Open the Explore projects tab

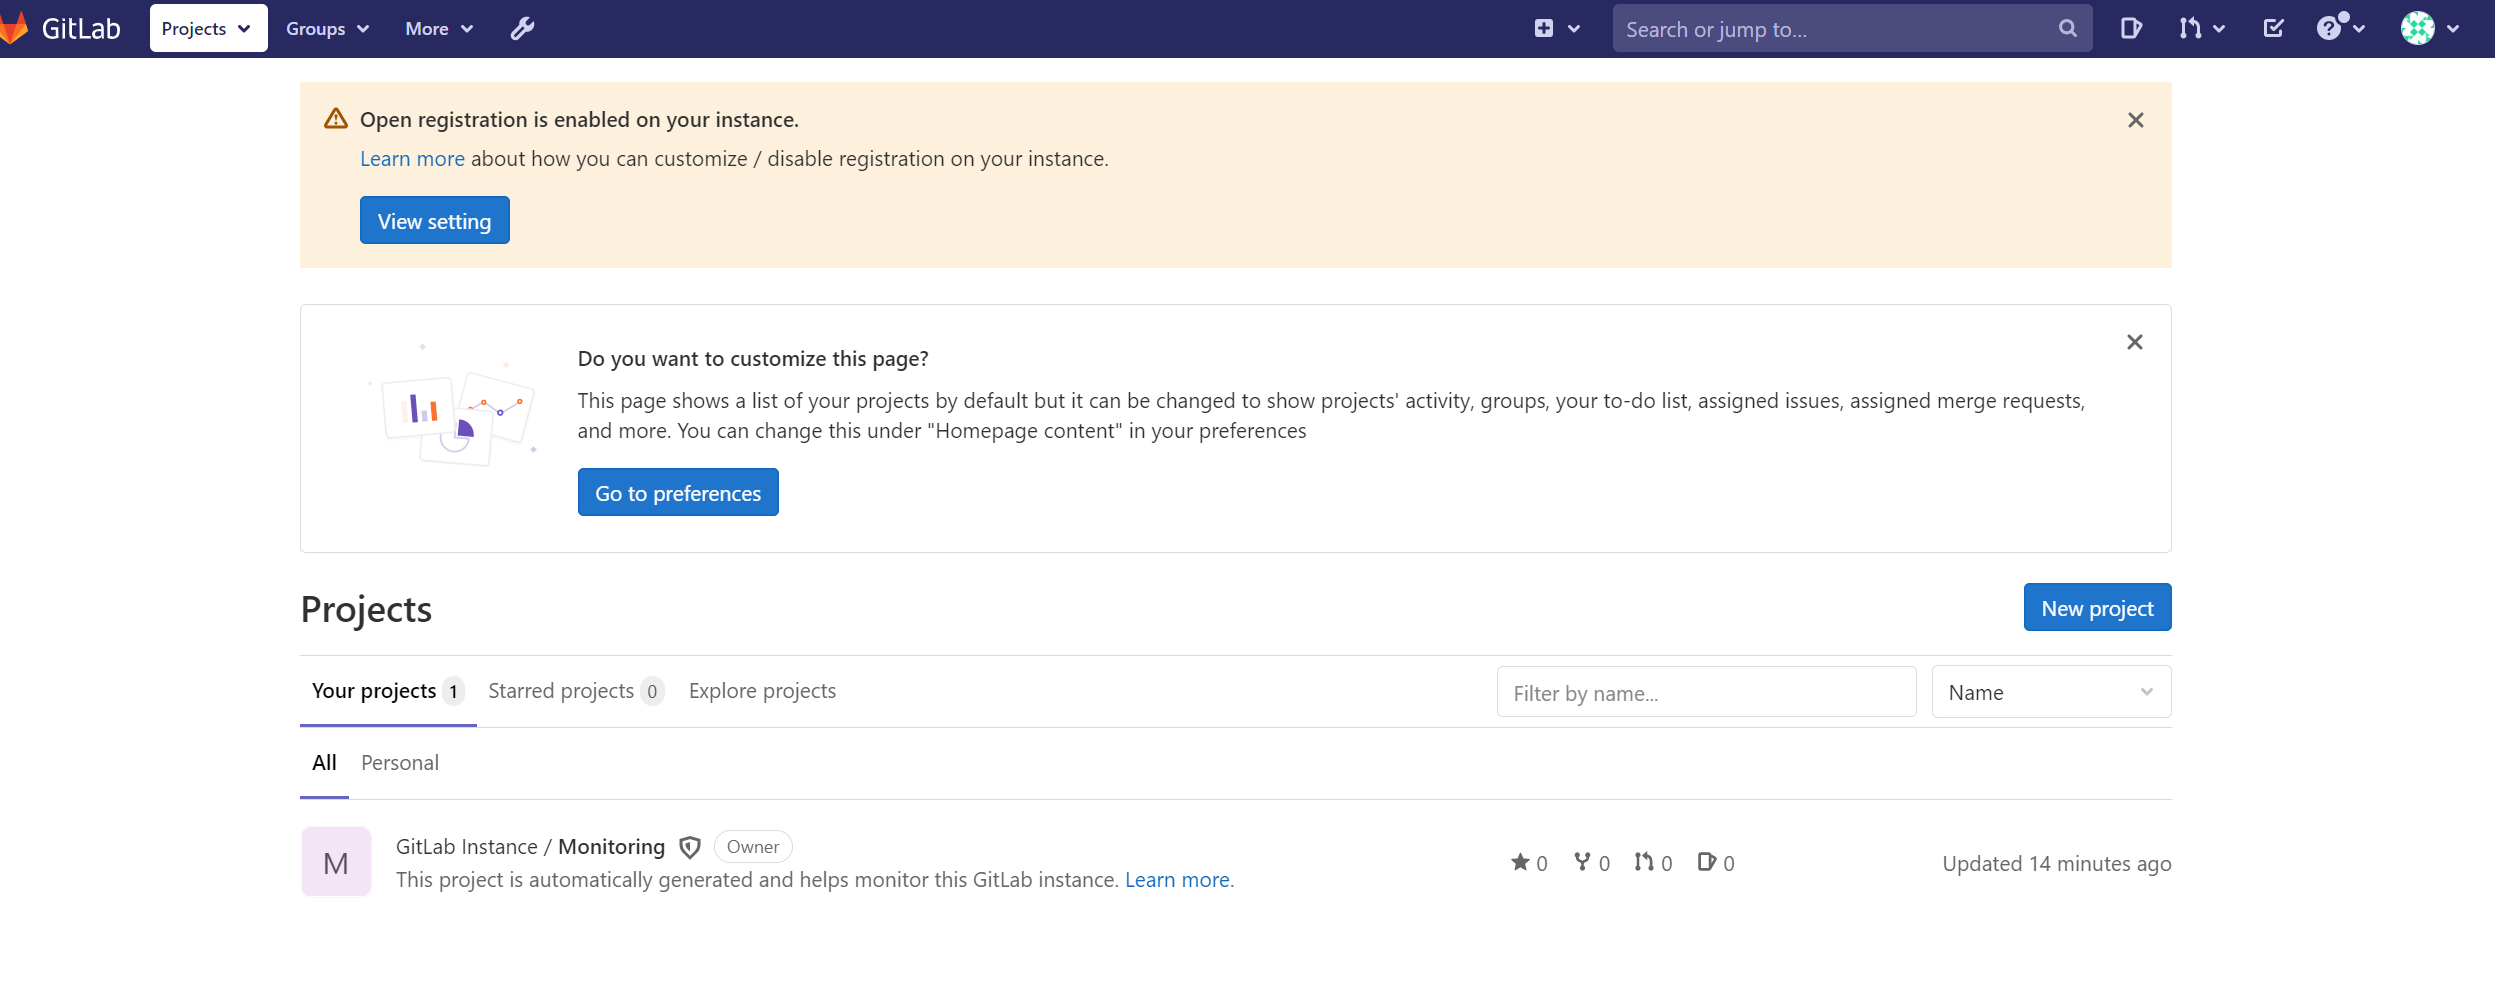tap(762, 691)
